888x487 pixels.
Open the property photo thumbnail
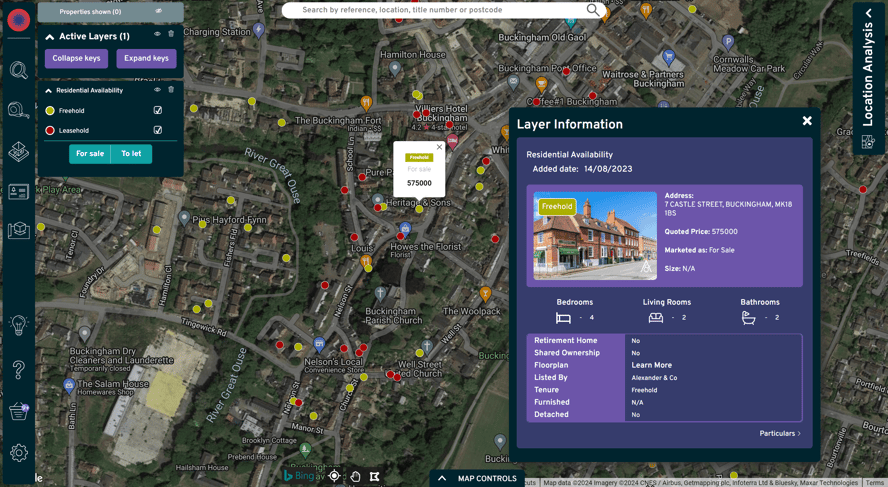pyautogui.click(x=595, y=236)
